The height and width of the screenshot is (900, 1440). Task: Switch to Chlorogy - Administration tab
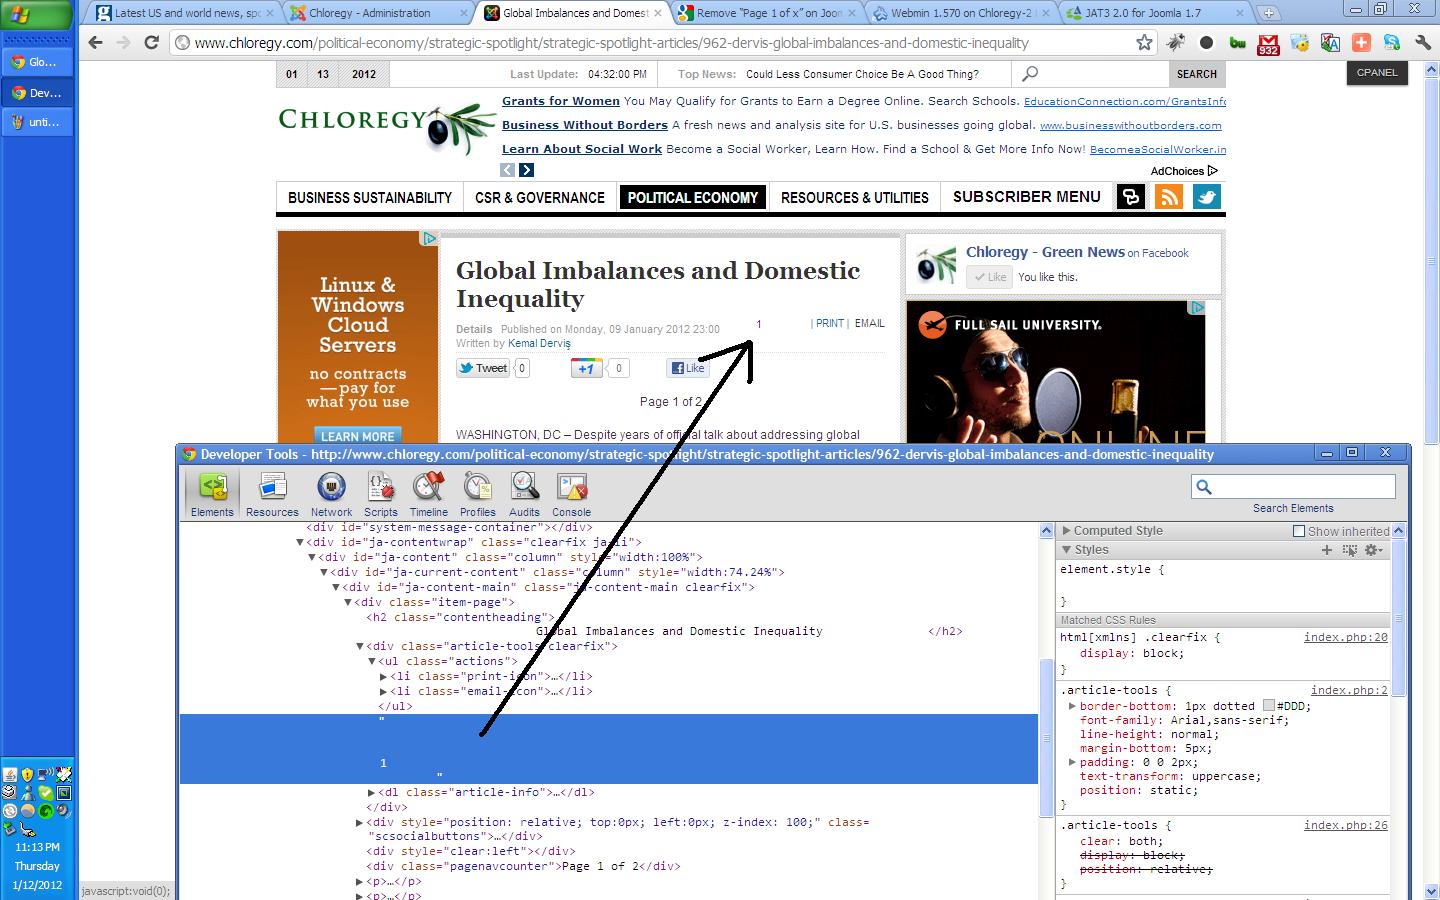pos(374,13)
